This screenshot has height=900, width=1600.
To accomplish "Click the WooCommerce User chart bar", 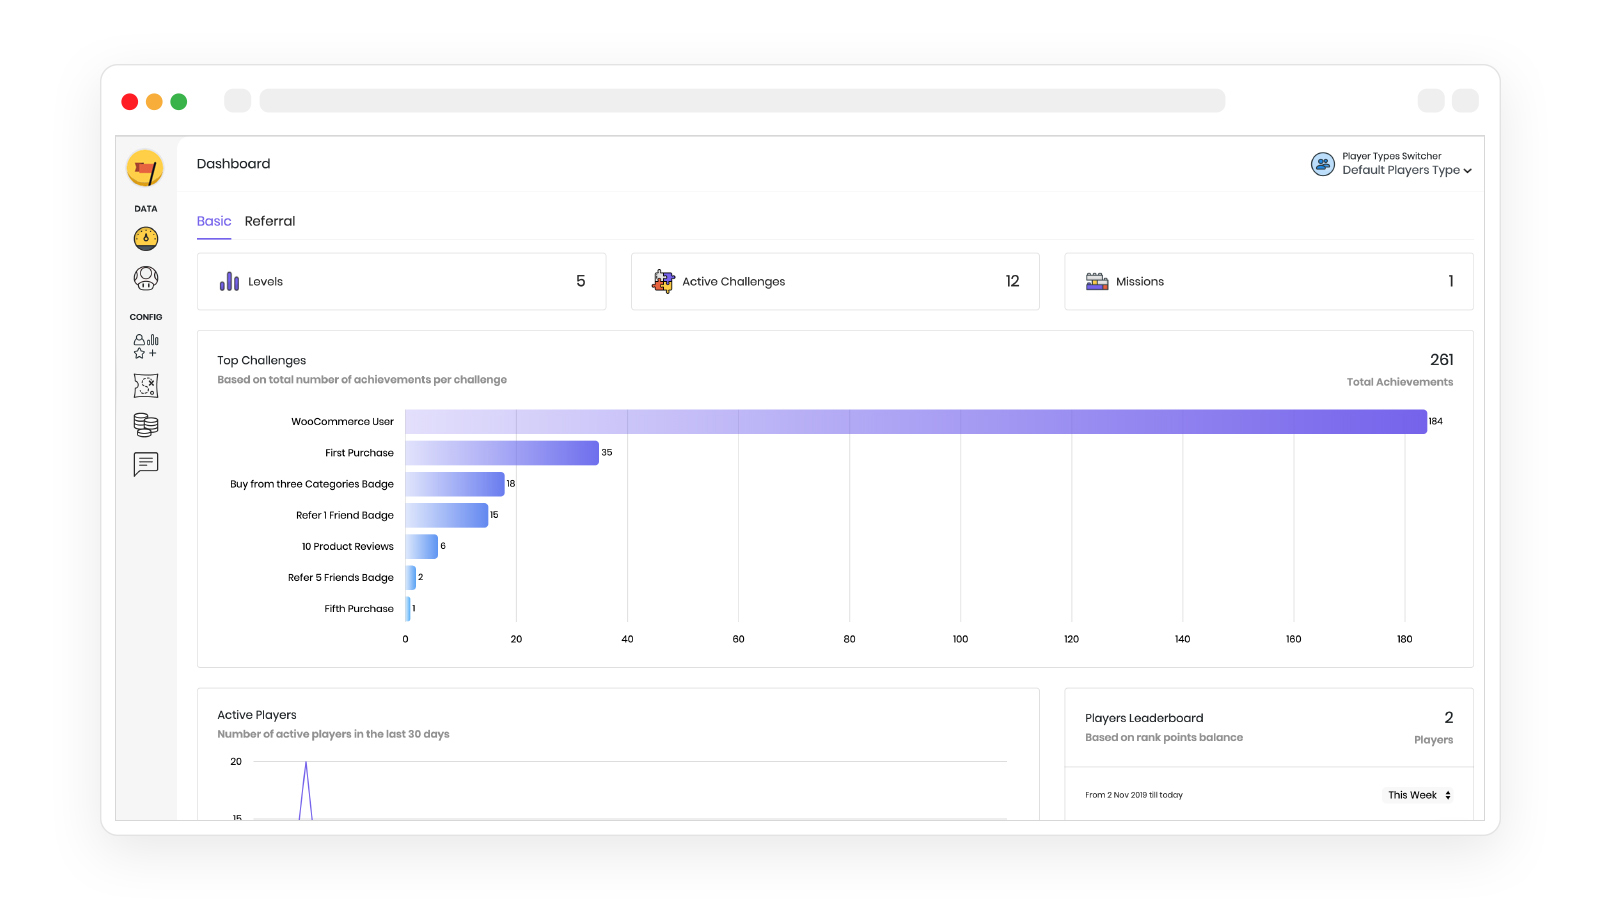I will tap(916, 421).
